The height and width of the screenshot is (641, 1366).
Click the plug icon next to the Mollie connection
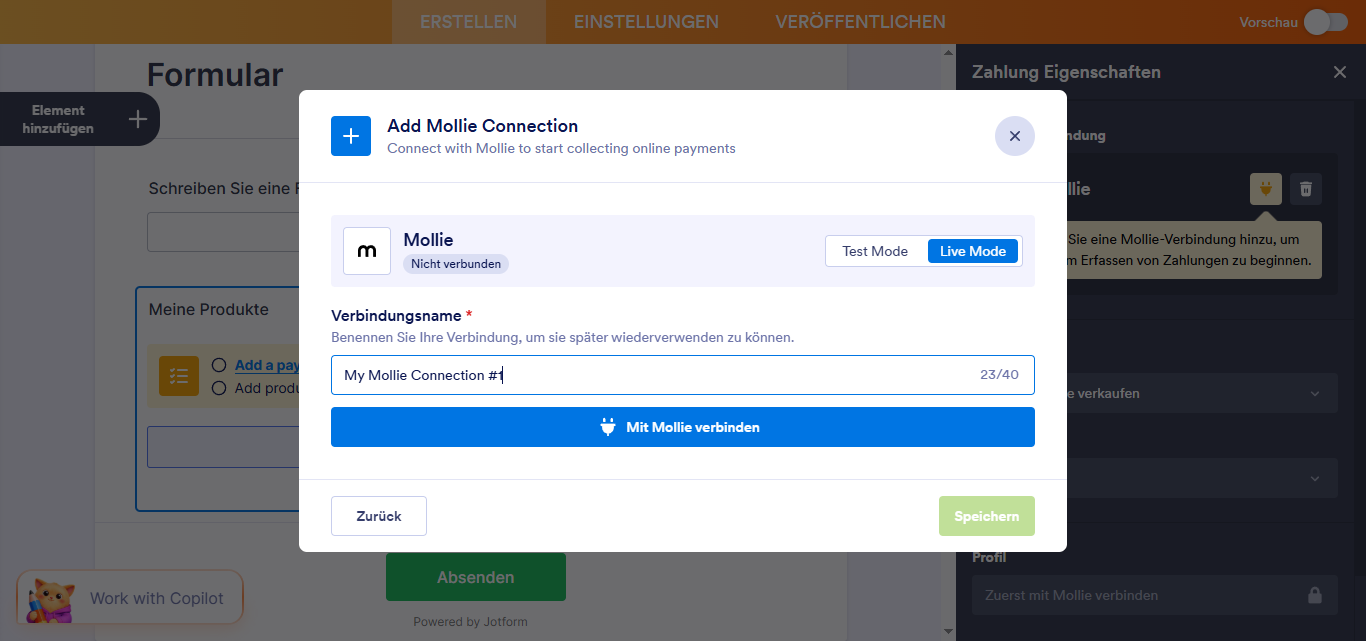[1265, 188]
